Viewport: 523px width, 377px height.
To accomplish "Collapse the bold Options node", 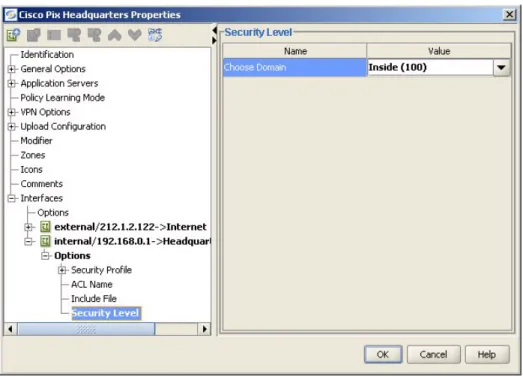I will click(x=45, y=256).
